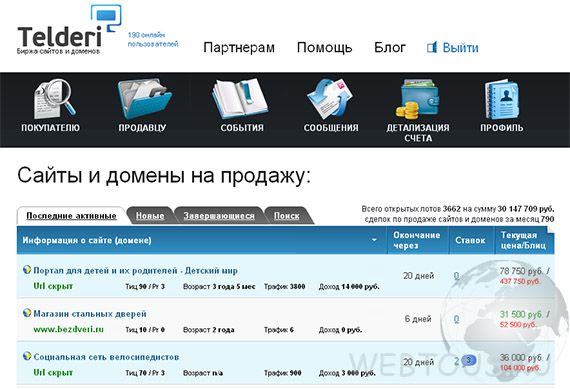
Task: Click bids count 2 for Социальная сеть велосипедистов
Action: (x=457, y=362)
